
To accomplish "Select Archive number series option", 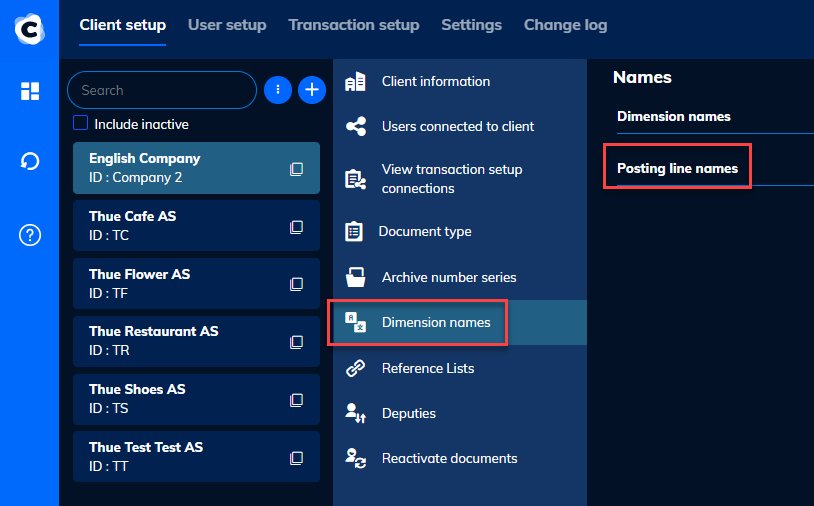I will (x=448, y=277).
